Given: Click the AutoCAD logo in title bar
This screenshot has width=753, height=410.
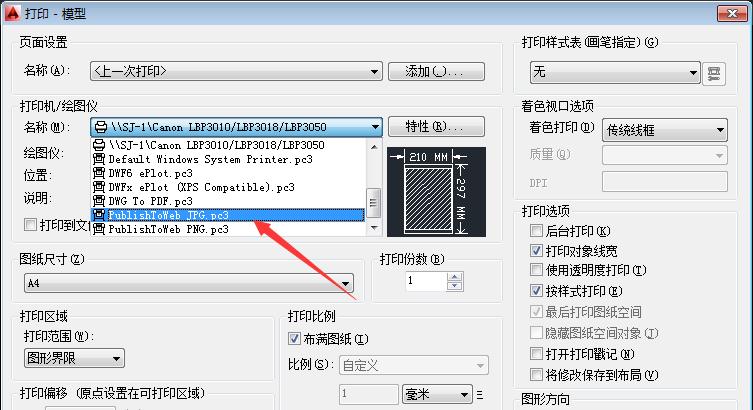Looking at the screenshot, I should click(x=12, y=13).
